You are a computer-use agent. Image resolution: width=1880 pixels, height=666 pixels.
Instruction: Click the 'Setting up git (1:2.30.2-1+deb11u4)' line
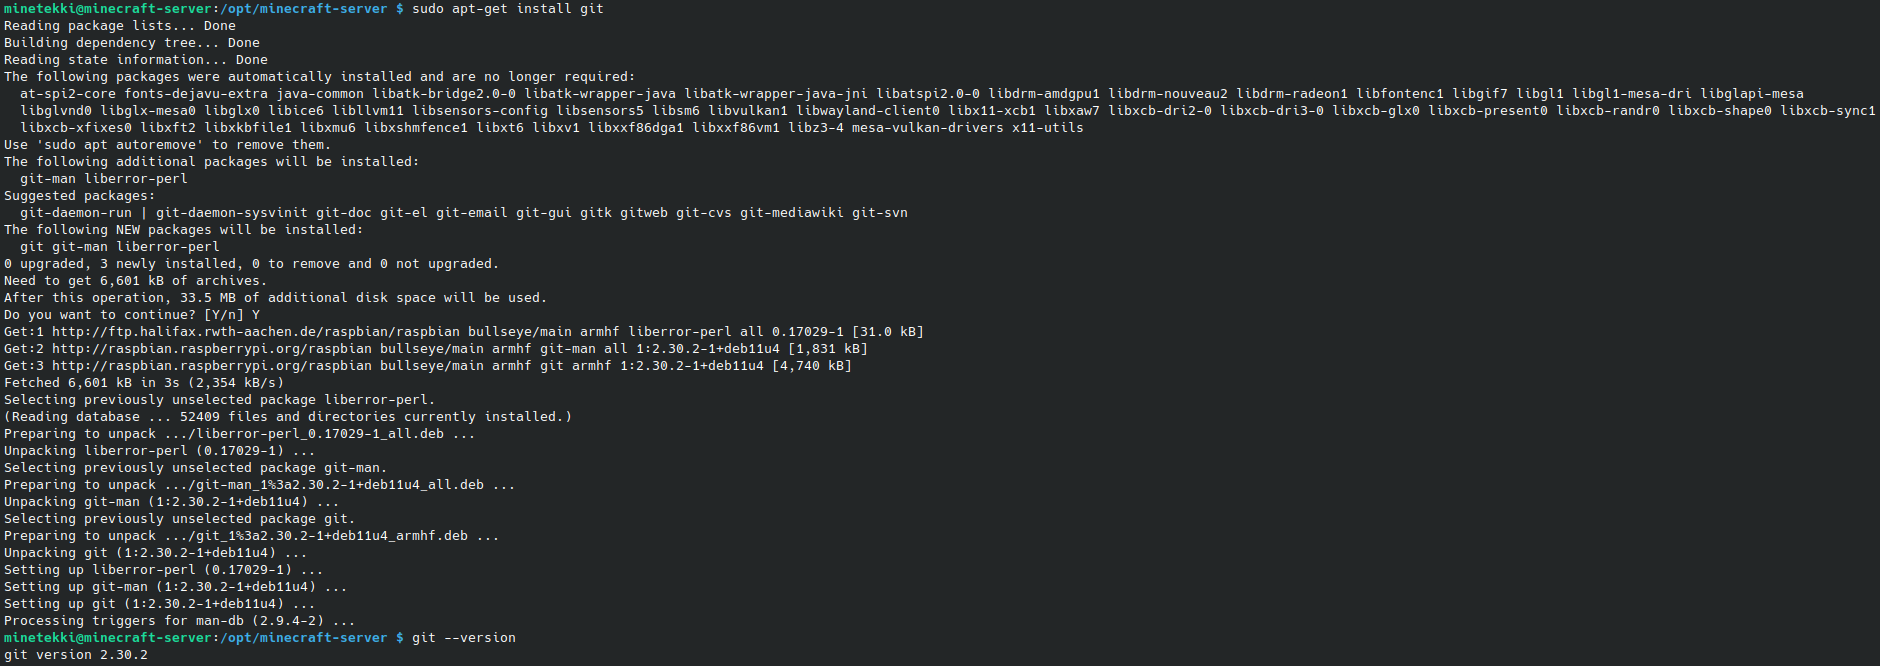(160, 604)
